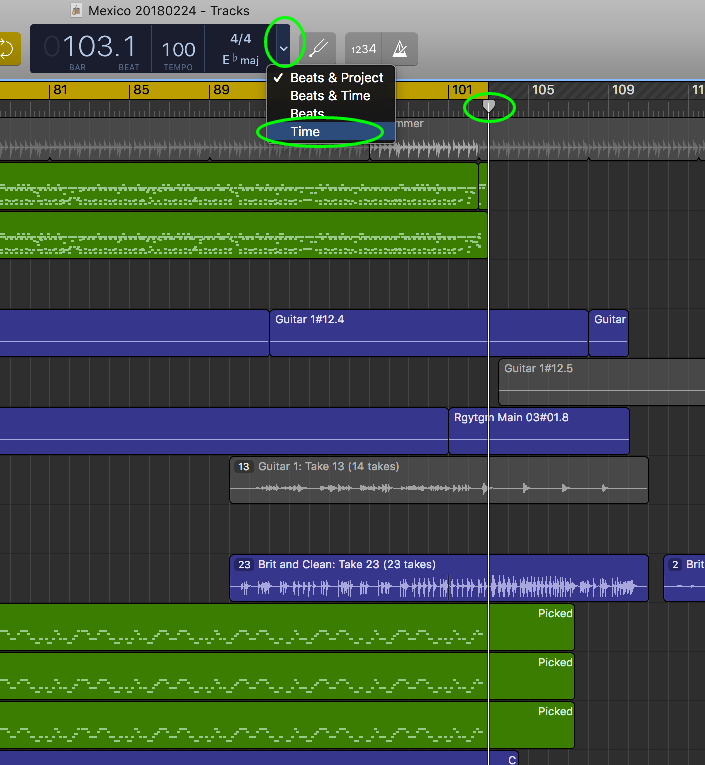Select the first Picked MIDI region
Image resolution: width=705 pixels, height=765 pixels.
tap(287, 627)
